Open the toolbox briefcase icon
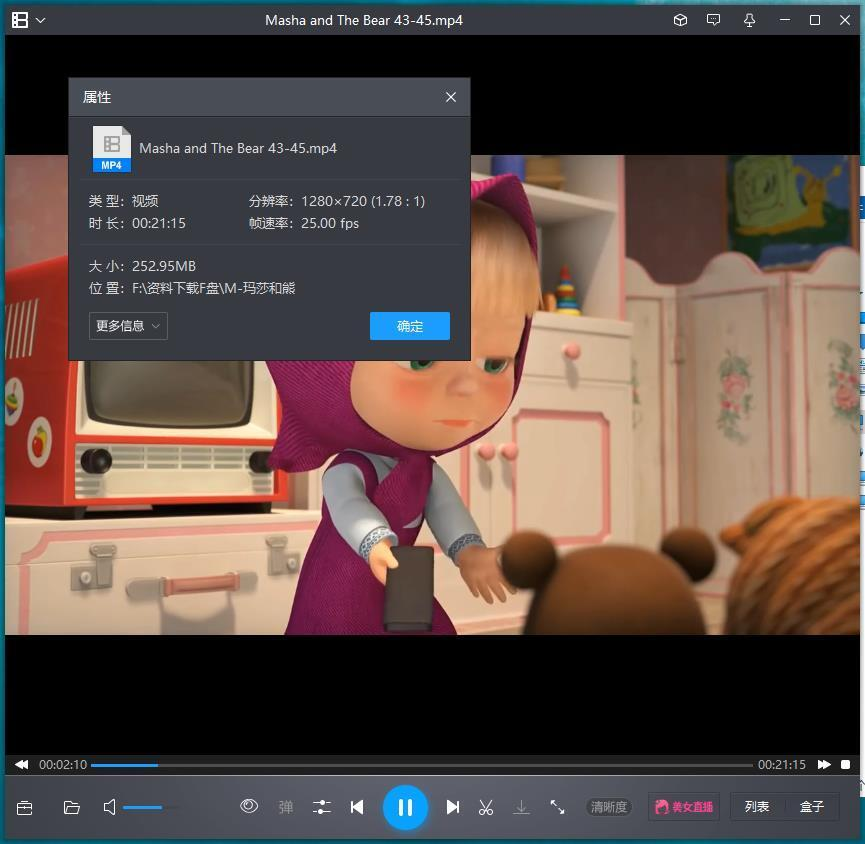The height and width of the screenshot is (844, 865). point(25,807)
